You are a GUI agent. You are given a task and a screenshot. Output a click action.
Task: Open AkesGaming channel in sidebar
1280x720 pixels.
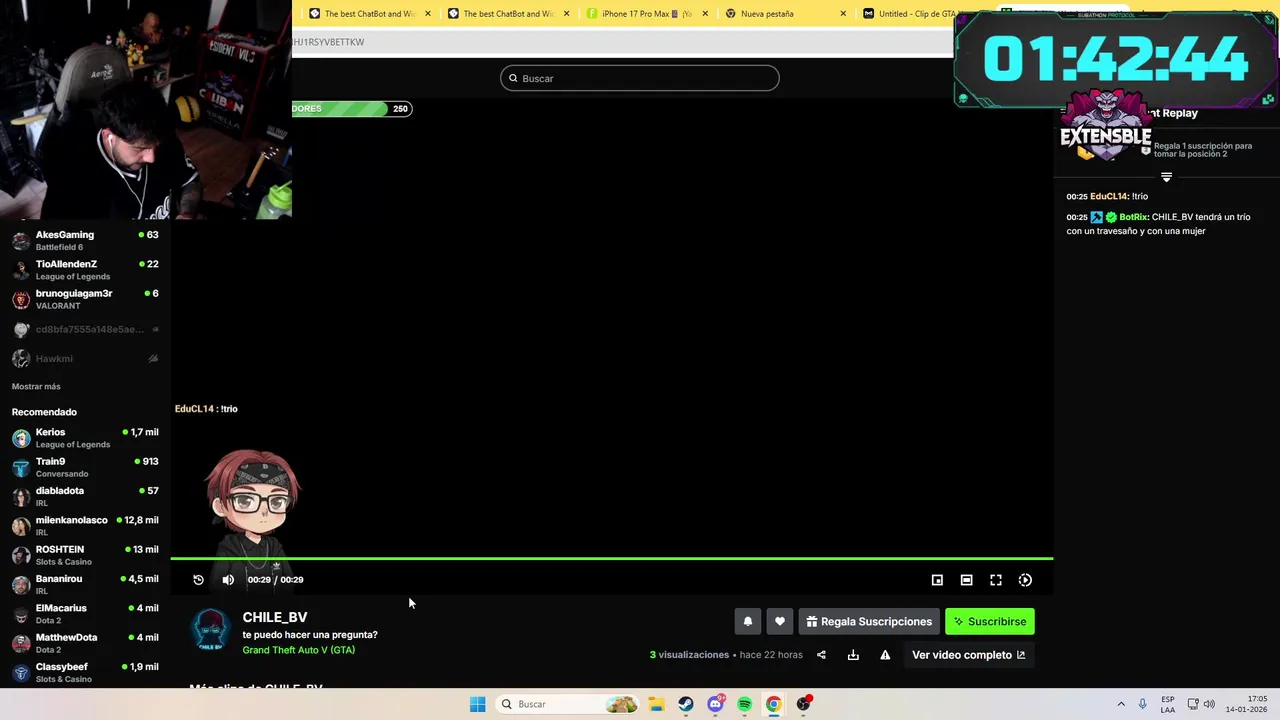[x=85, y=240]
